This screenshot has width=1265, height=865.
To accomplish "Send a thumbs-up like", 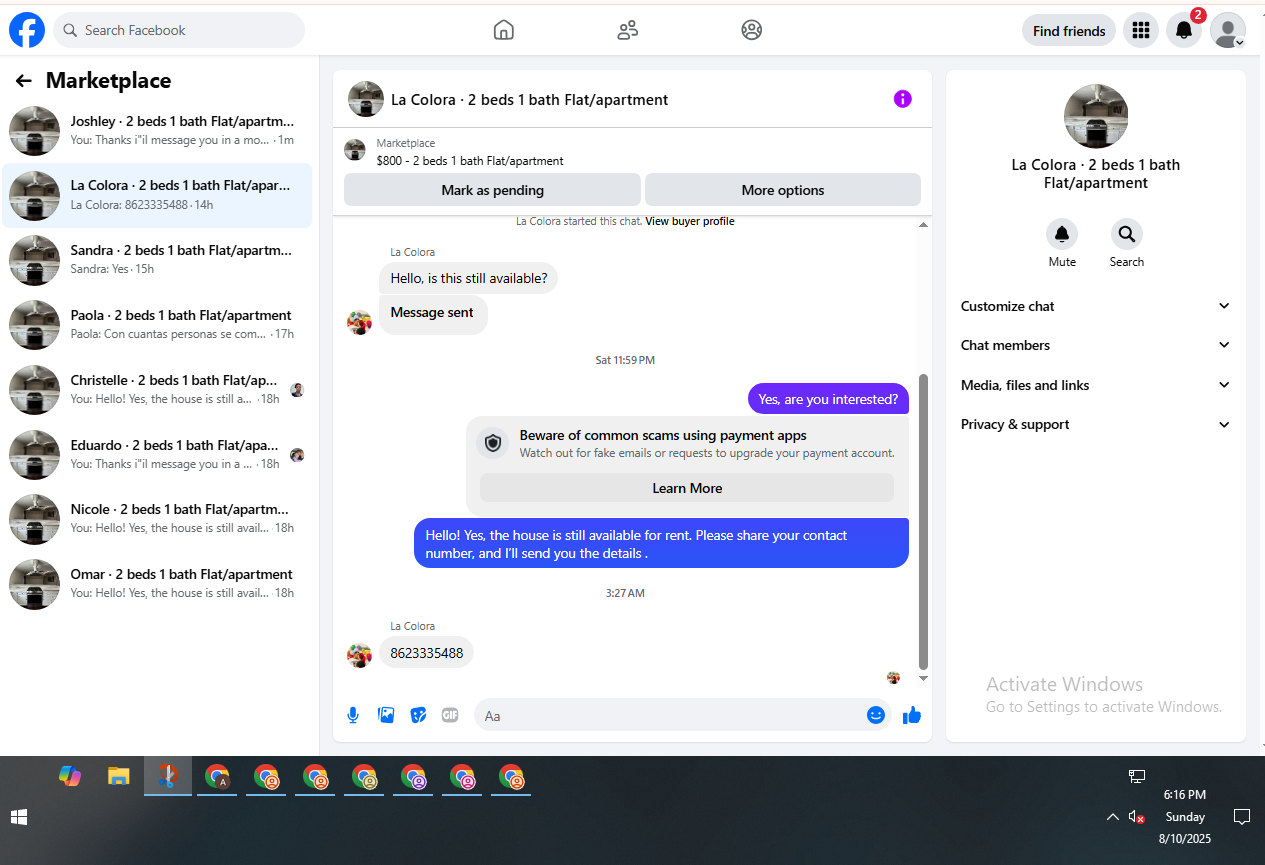I will [x=912, y=715].
